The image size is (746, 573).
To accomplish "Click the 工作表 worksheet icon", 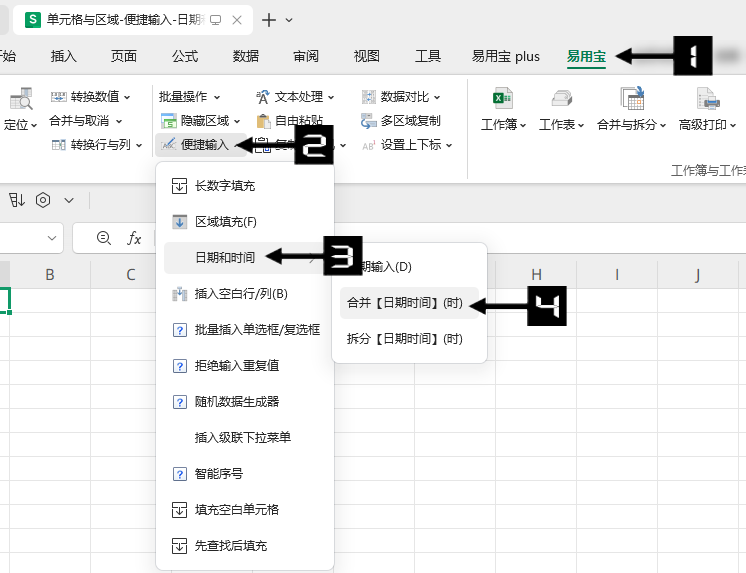I will point(561,98).
